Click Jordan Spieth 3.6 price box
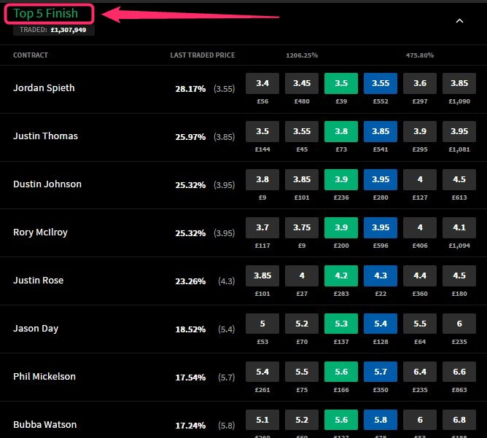The image size is (487, 438). pos(420,83)
